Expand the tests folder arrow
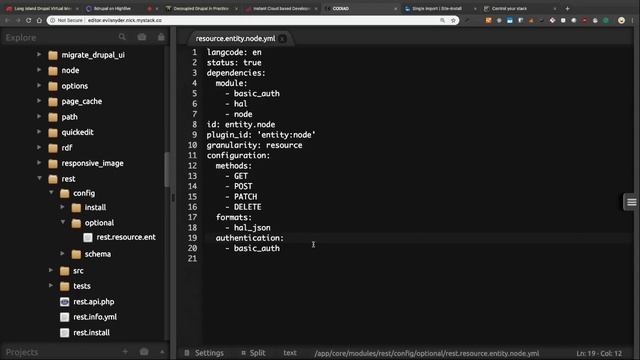The height and width of the screenshot is (360, 640). click(51, 286)
